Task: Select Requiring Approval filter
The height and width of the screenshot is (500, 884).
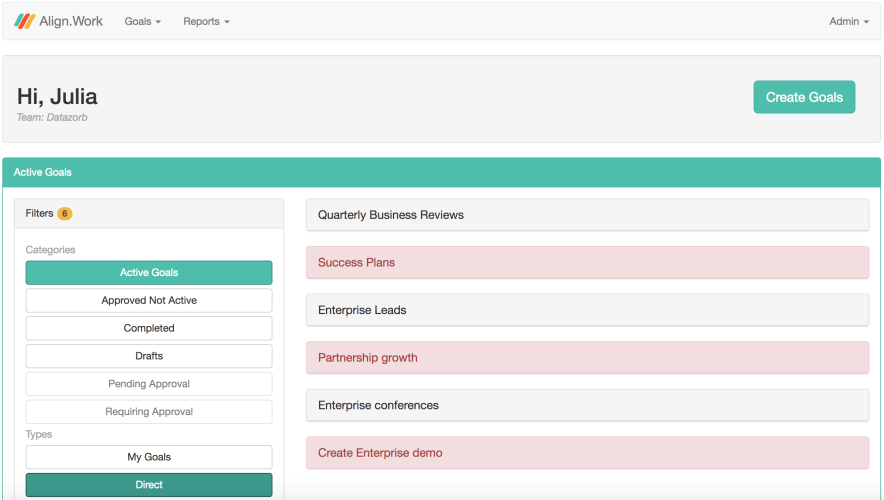Action: coord(149,411)
